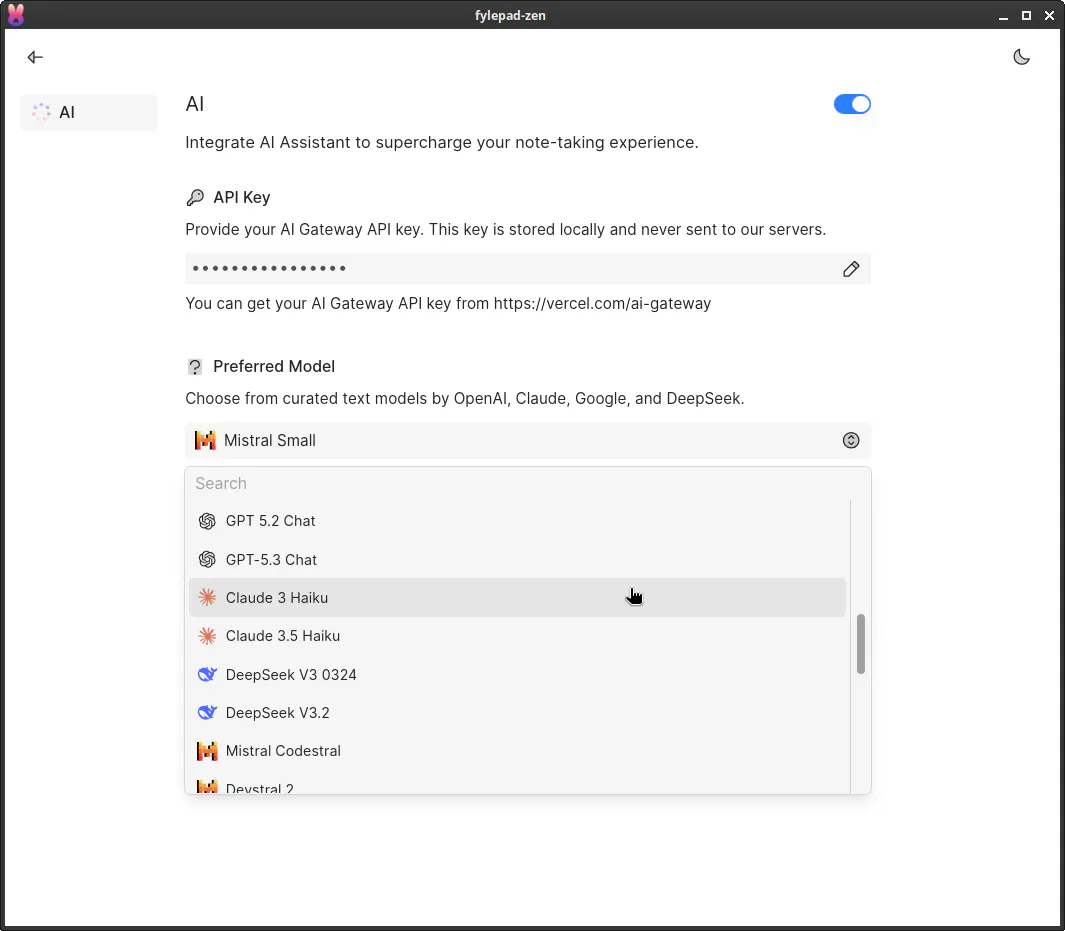Edit API key using the pencil icon
Screen dimensions: 1065x931
[850, 269]
